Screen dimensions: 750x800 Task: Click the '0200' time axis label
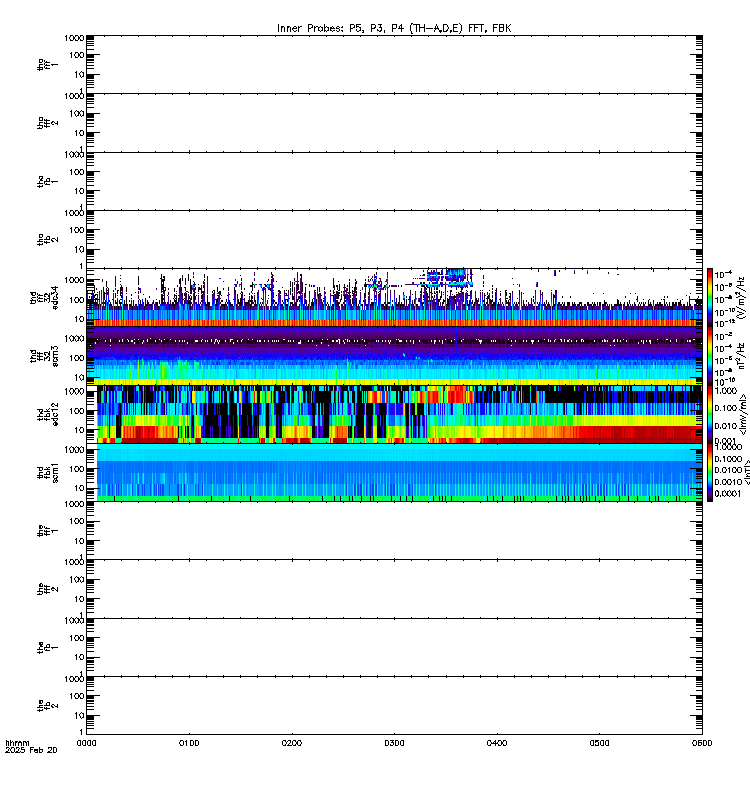pos(291,743)
